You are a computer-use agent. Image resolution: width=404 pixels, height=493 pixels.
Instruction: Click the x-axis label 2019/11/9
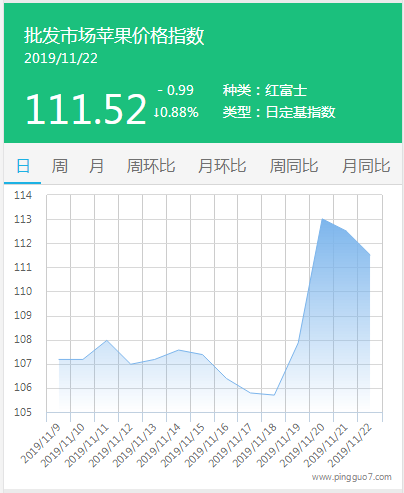tap(41, 444)
